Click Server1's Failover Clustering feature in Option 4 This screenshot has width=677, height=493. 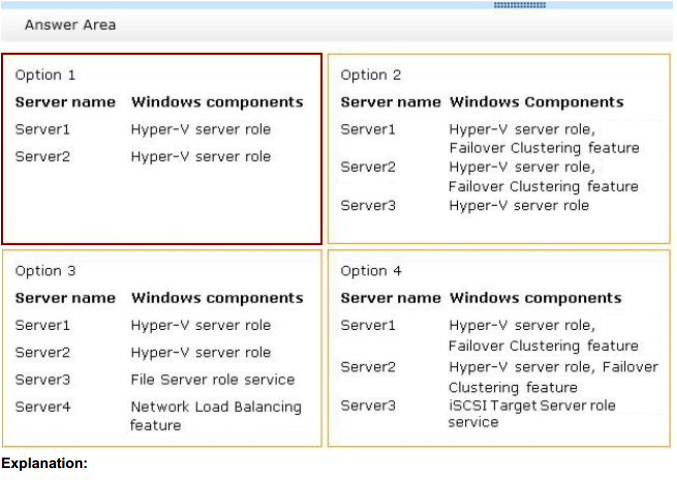pos(544,346)
